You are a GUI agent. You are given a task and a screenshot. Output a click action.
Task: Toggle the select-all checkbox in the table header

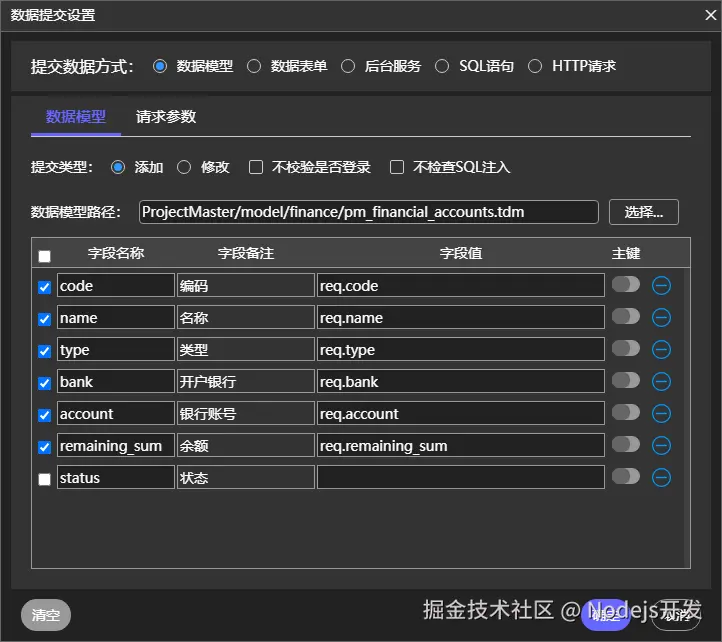(44, 256)
